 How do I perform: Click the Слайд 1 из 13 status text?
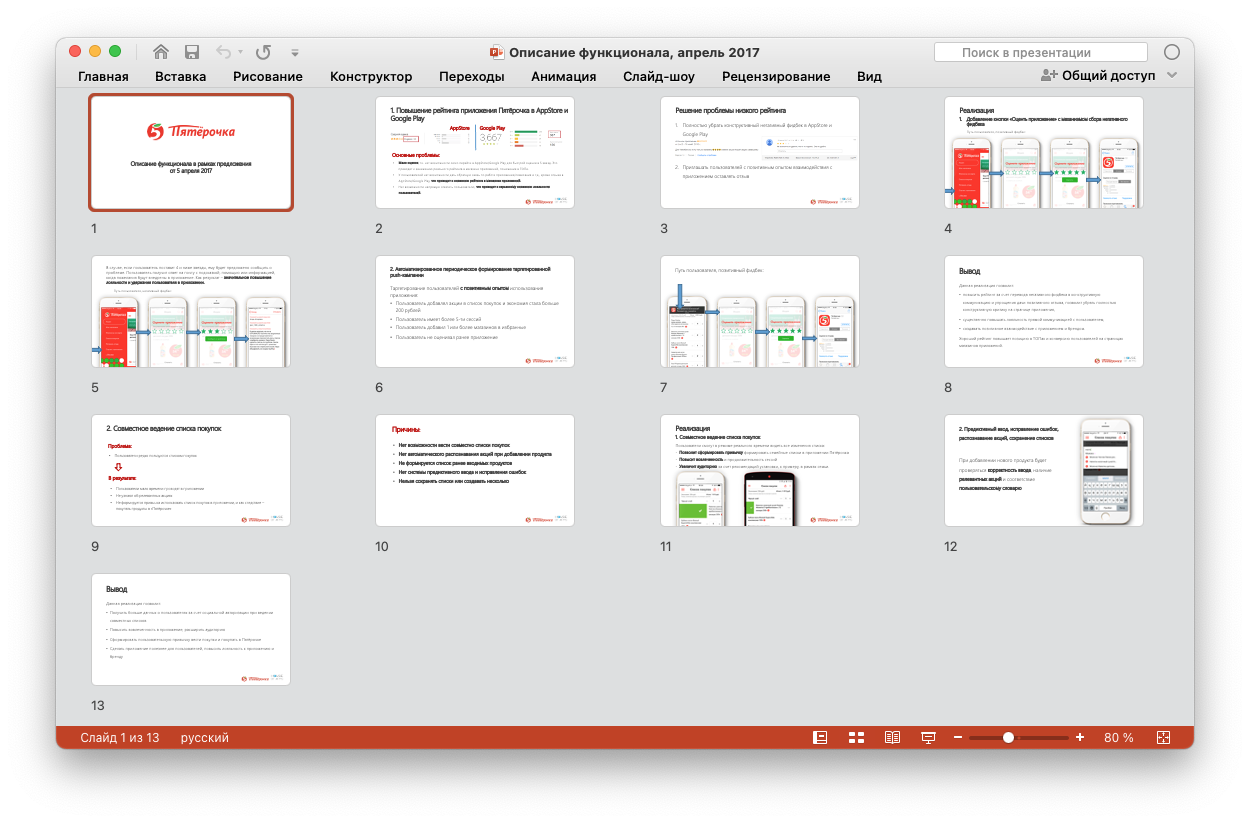(120, 738)
